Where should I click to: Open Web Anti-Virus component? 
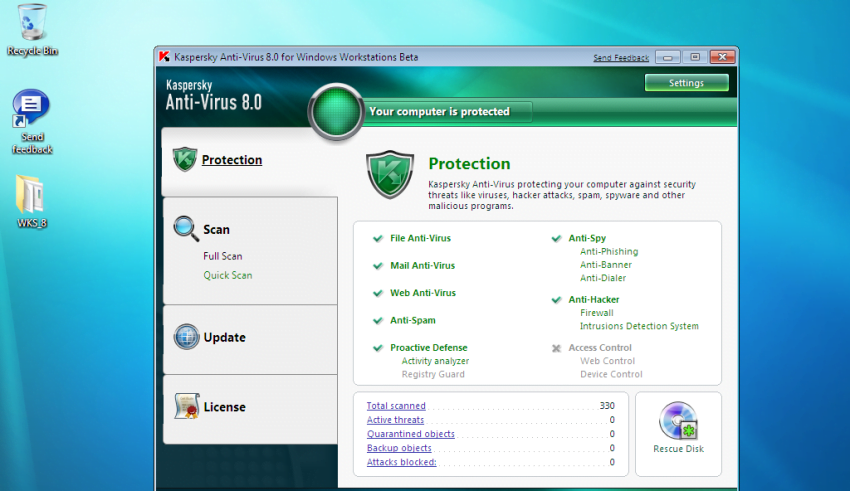(423, 293)
